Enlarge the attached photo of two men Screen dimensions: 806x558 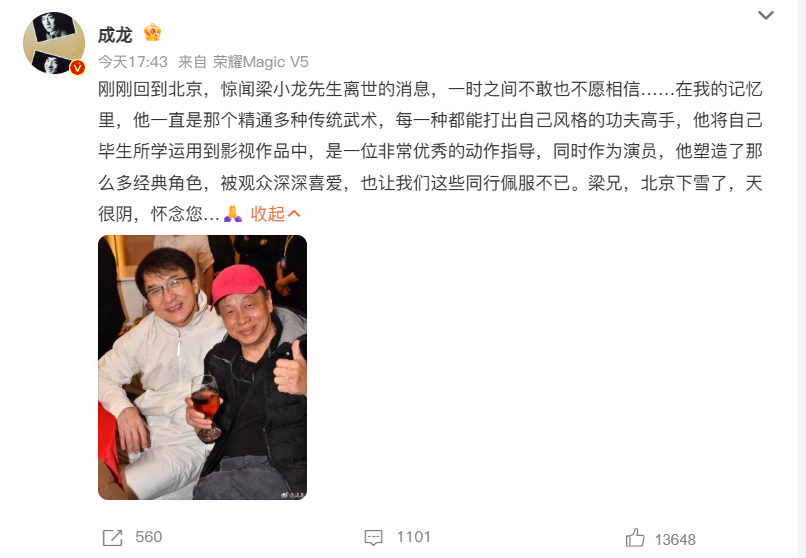click(203, 367)
